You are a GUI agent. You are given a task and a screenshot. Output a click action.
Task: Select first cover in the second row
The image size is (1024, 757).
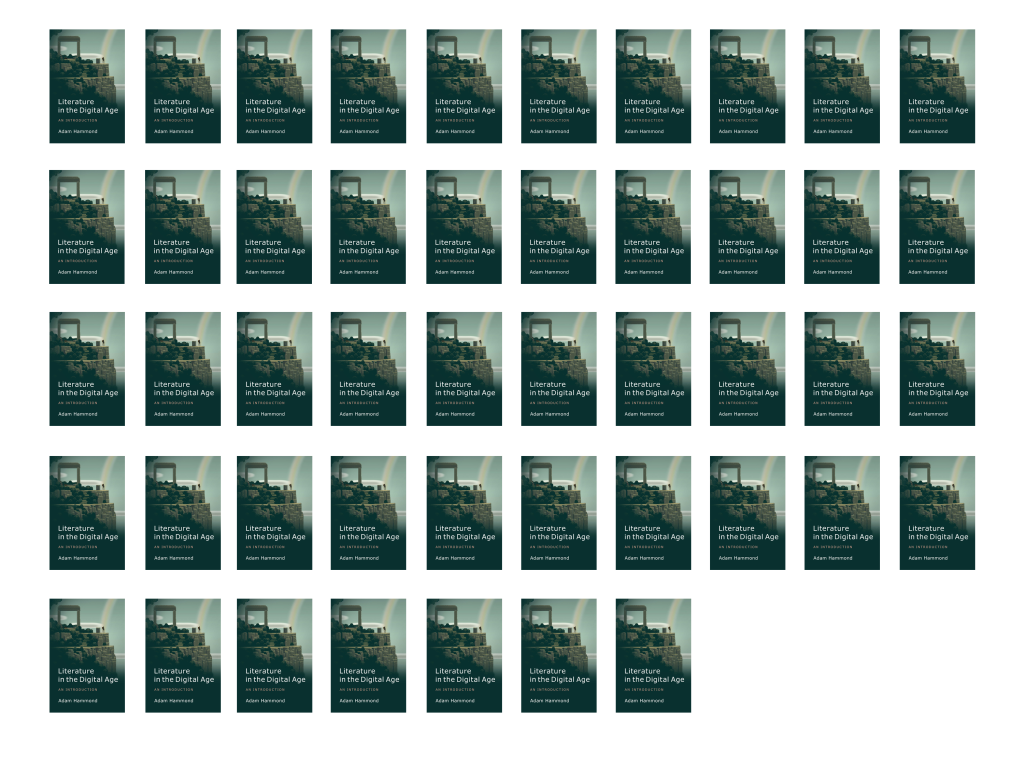pos(87,227)
